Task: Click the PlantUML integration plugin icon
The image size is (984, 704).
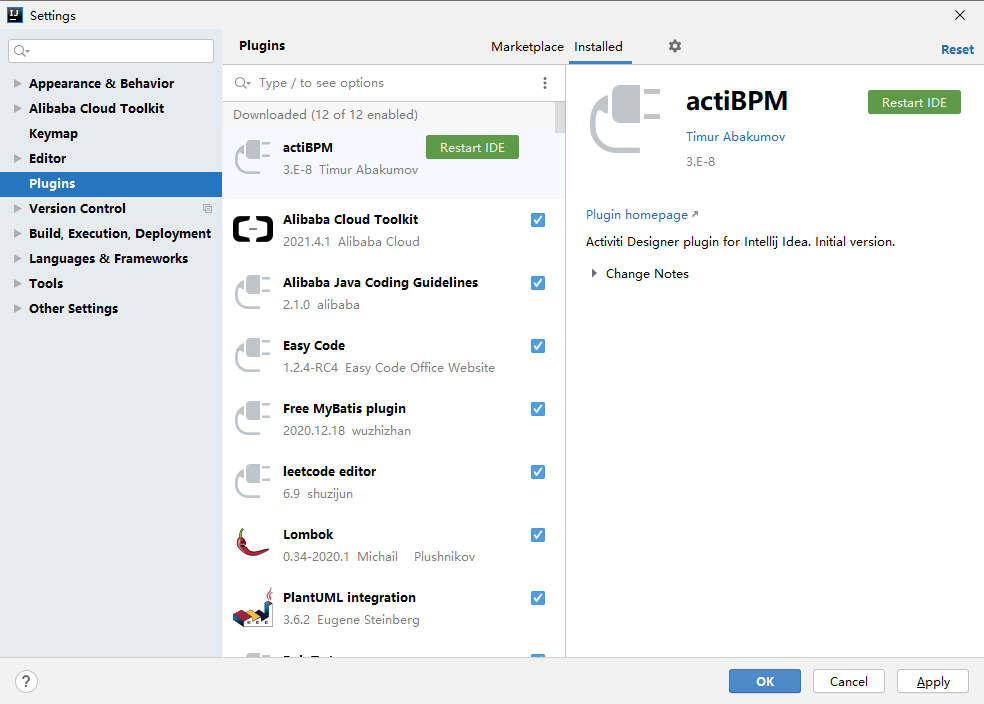Action: point(253,607)
